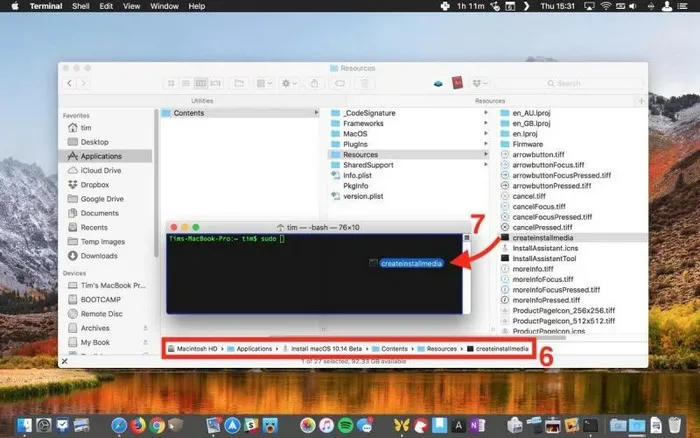Expand the Contents folder arrow
The width and height of the screenshot is (700, 438).
(x=316, y=113)
